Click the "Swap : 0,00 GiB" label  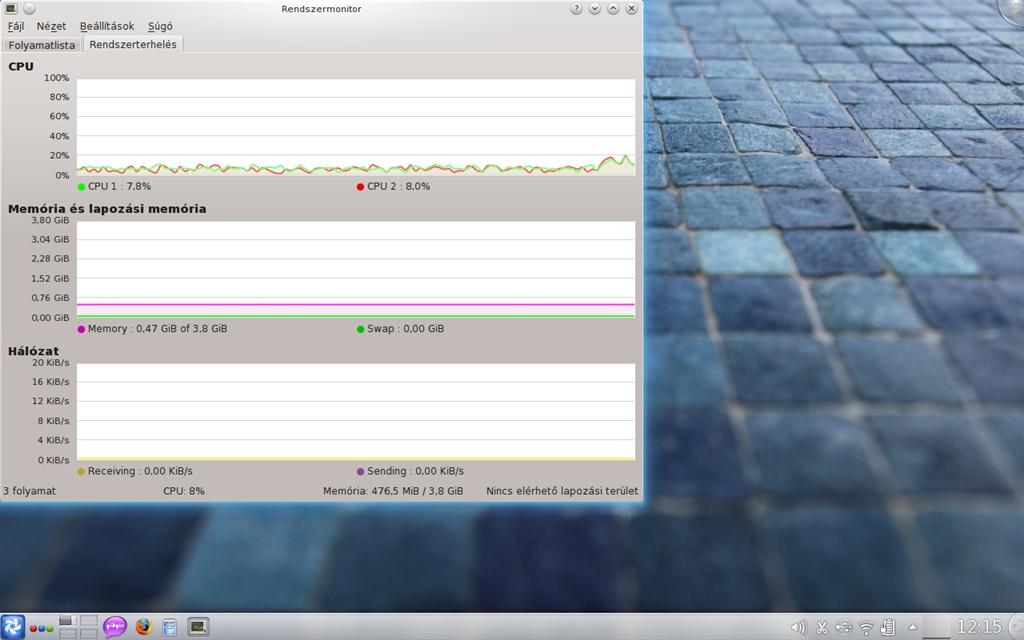[406, 328]
